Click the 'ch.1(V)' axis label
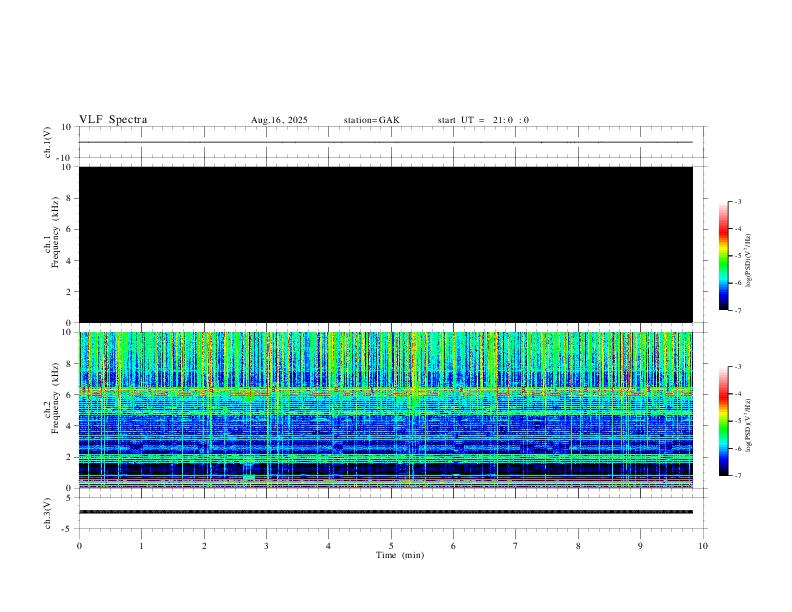This screenshot has height=612, width=792. tap(48, 142)
